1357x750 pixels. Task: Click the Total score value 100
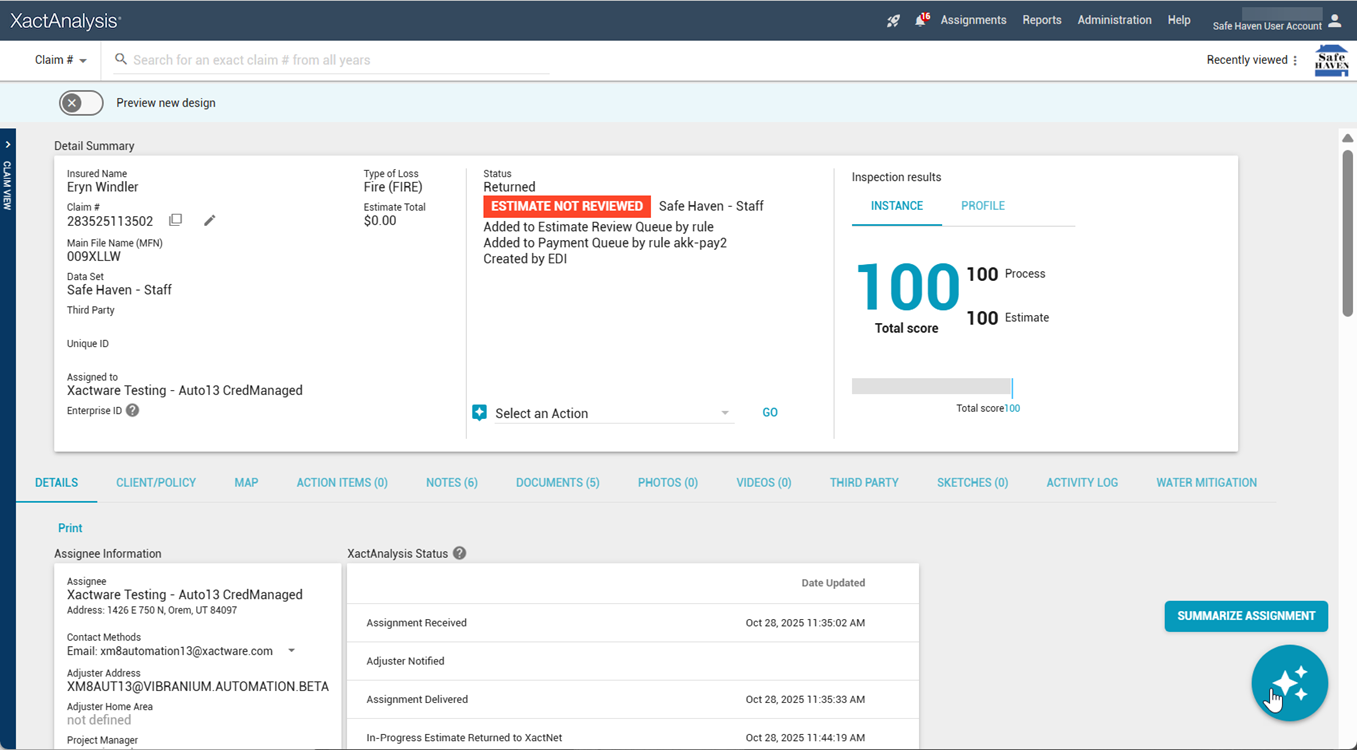click(907, 288)
